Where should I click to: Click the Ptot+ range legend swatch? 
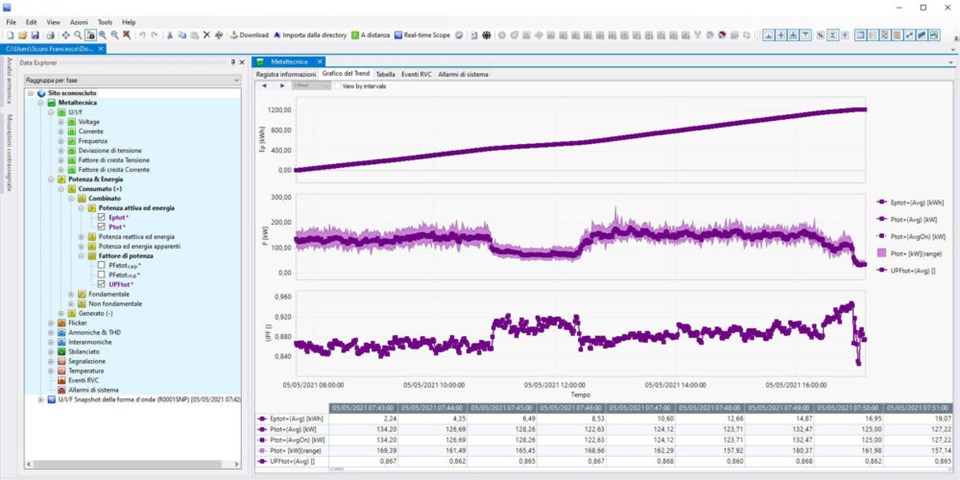[880, 254]
